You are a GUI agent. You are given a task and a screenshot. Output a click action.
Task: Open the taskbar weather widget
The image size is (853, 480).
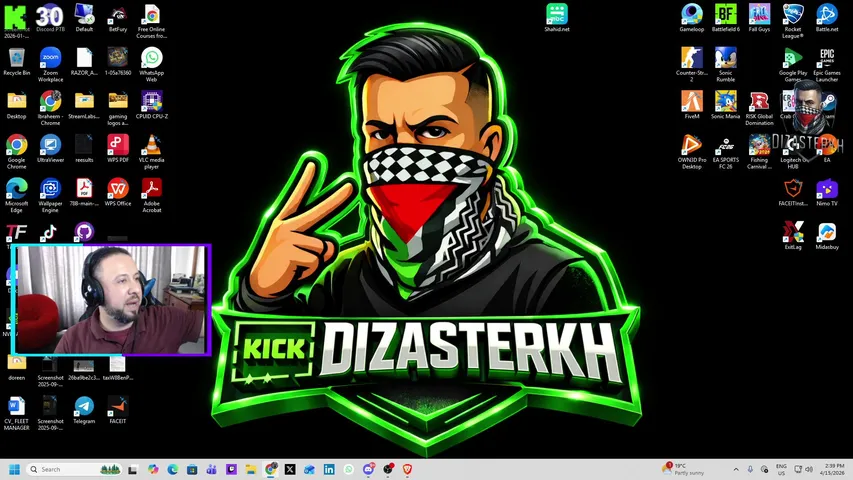(x=683, y=469)
